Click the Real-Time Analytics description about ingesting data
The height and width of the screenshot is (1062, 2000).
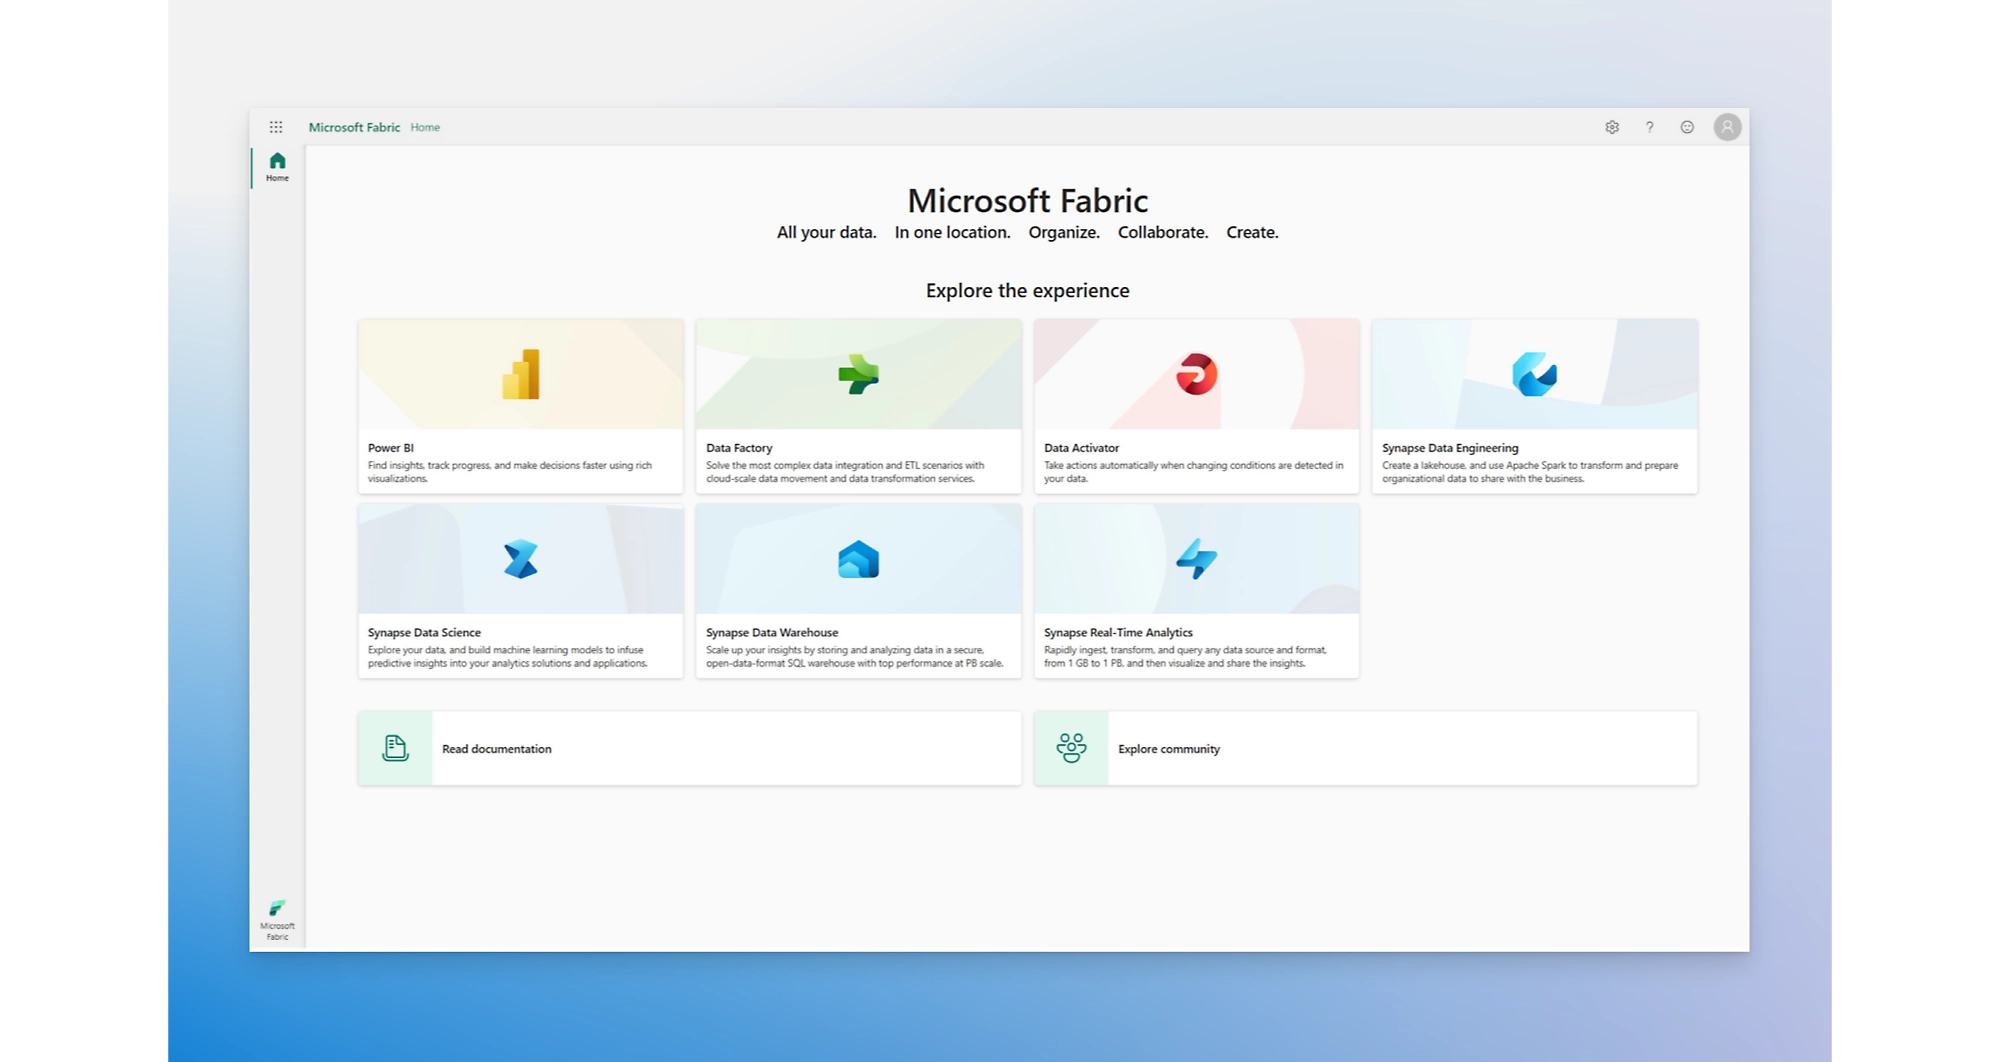click(1185, 656)
